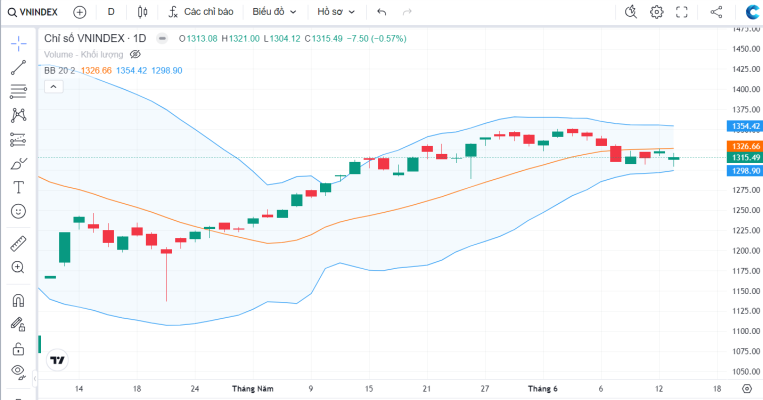Select the text annotation tool
This screenshot has width=763, height=400.
tap(18, 187)
